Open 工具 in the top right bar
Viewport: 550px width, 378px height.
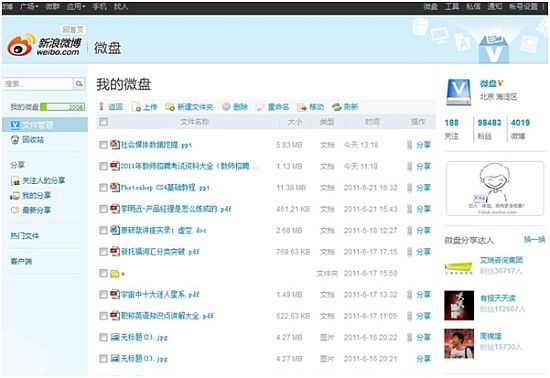tap(451, 7)
